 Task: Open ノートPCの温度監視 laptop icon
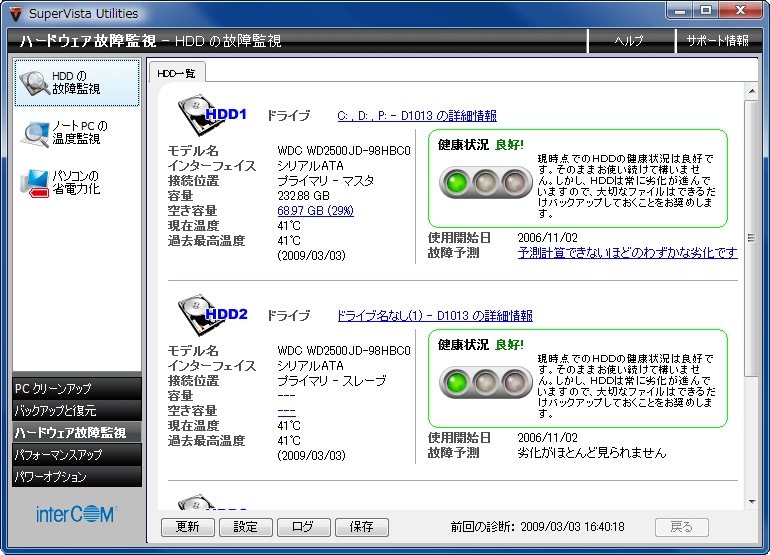[35, 134]
